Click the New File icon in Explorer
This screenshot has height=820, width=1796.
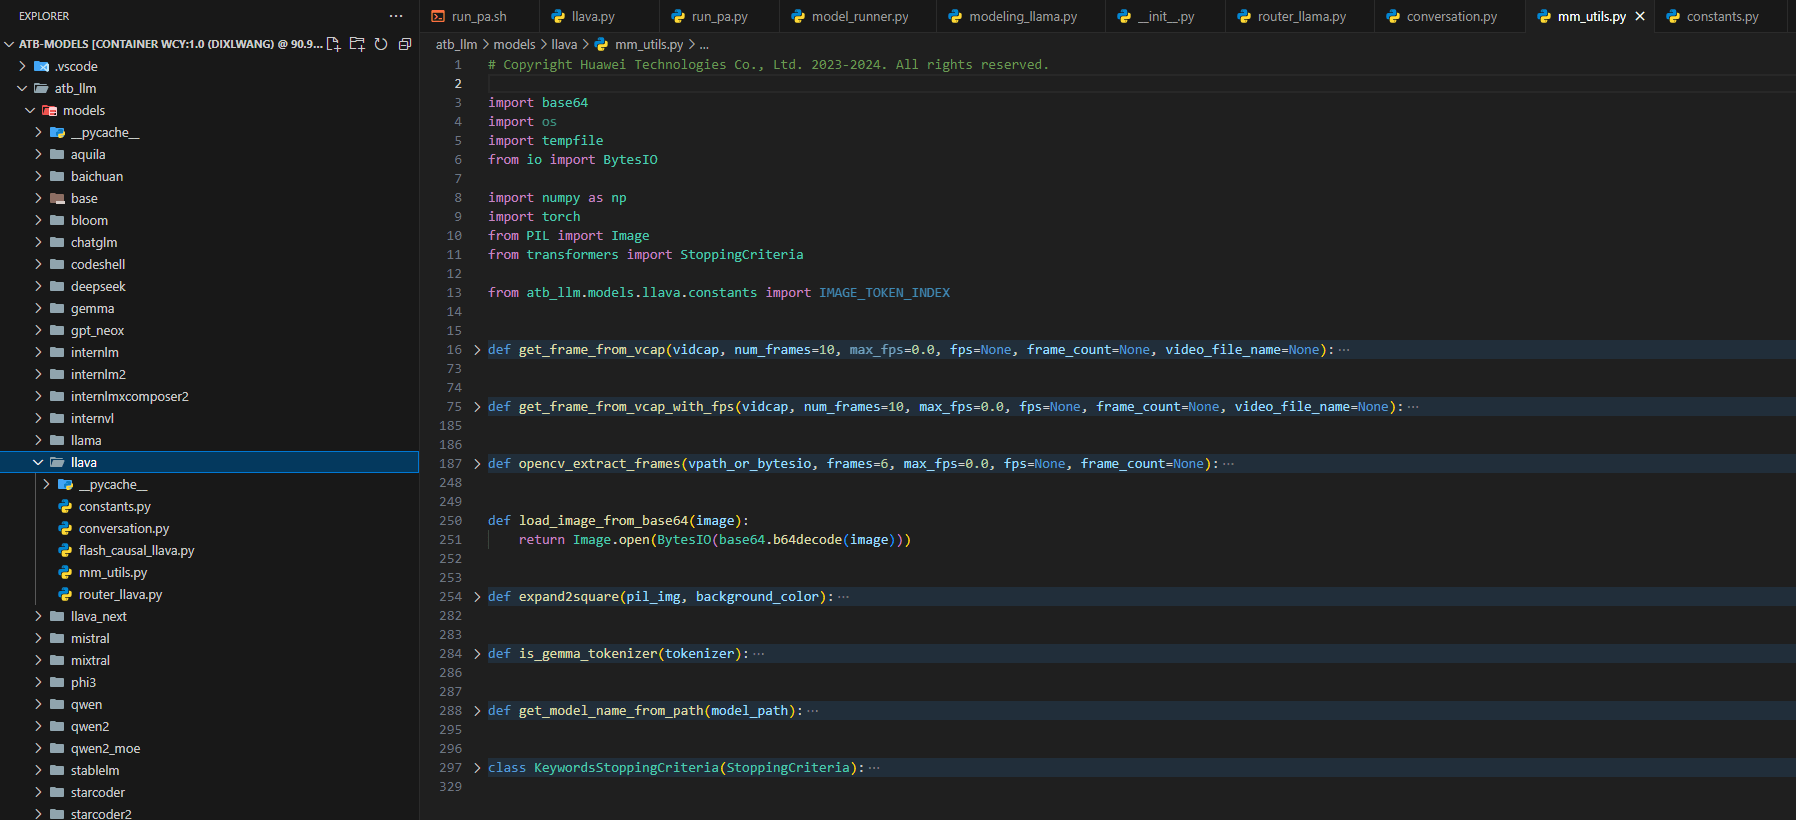click(x=334, y=44)
